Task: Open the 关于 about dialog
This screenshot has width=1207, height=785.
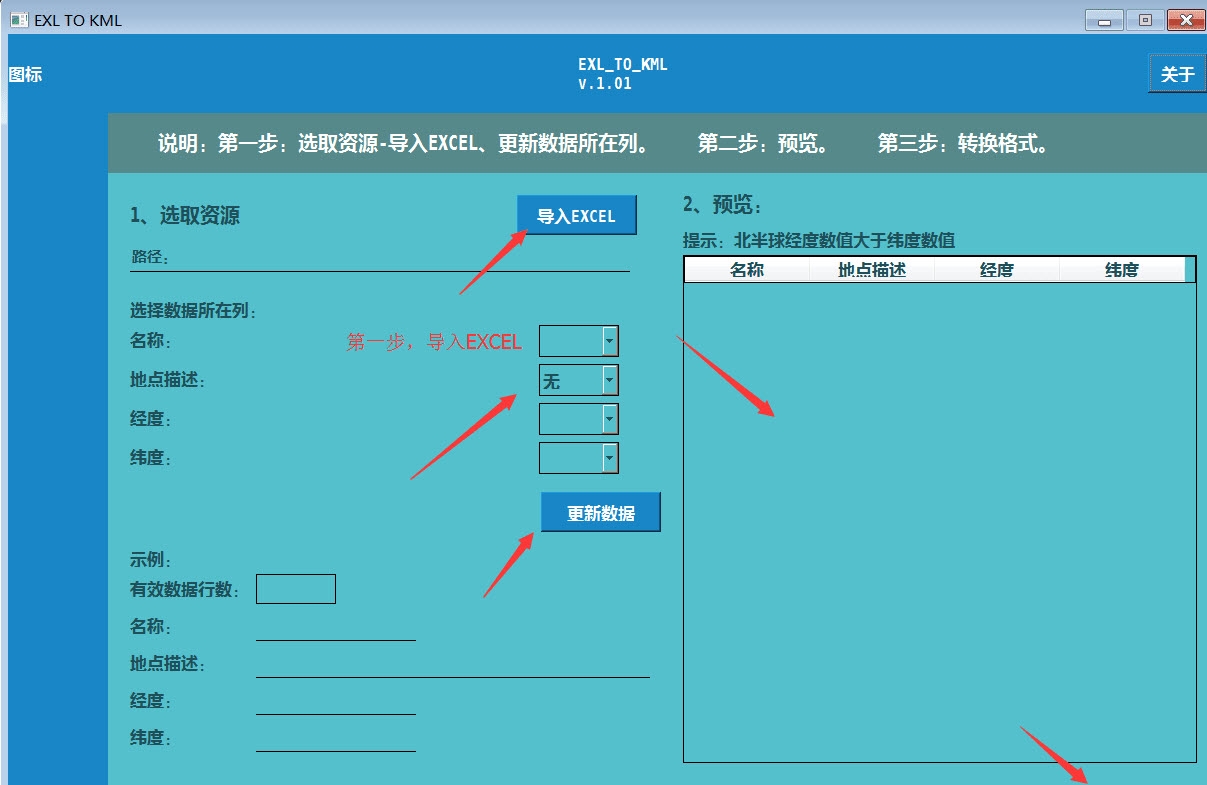Action: 1177,74
